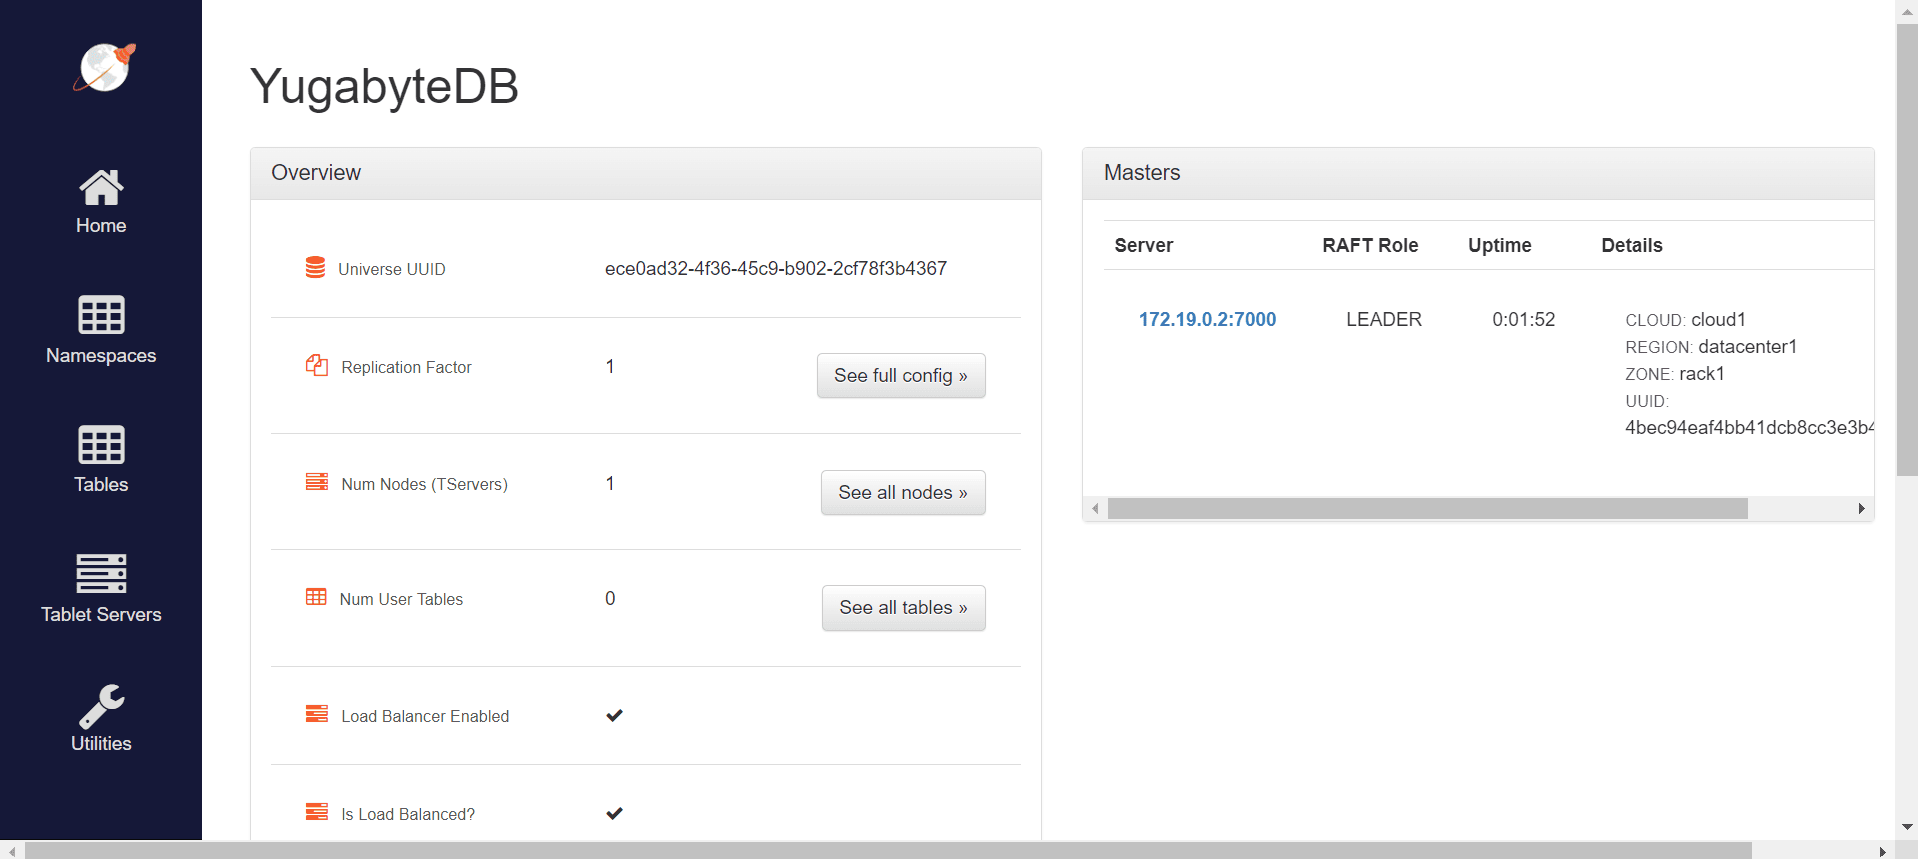Click the Num User Tables label
This screenshot has width=1918, height=859.
coord(401,599)
